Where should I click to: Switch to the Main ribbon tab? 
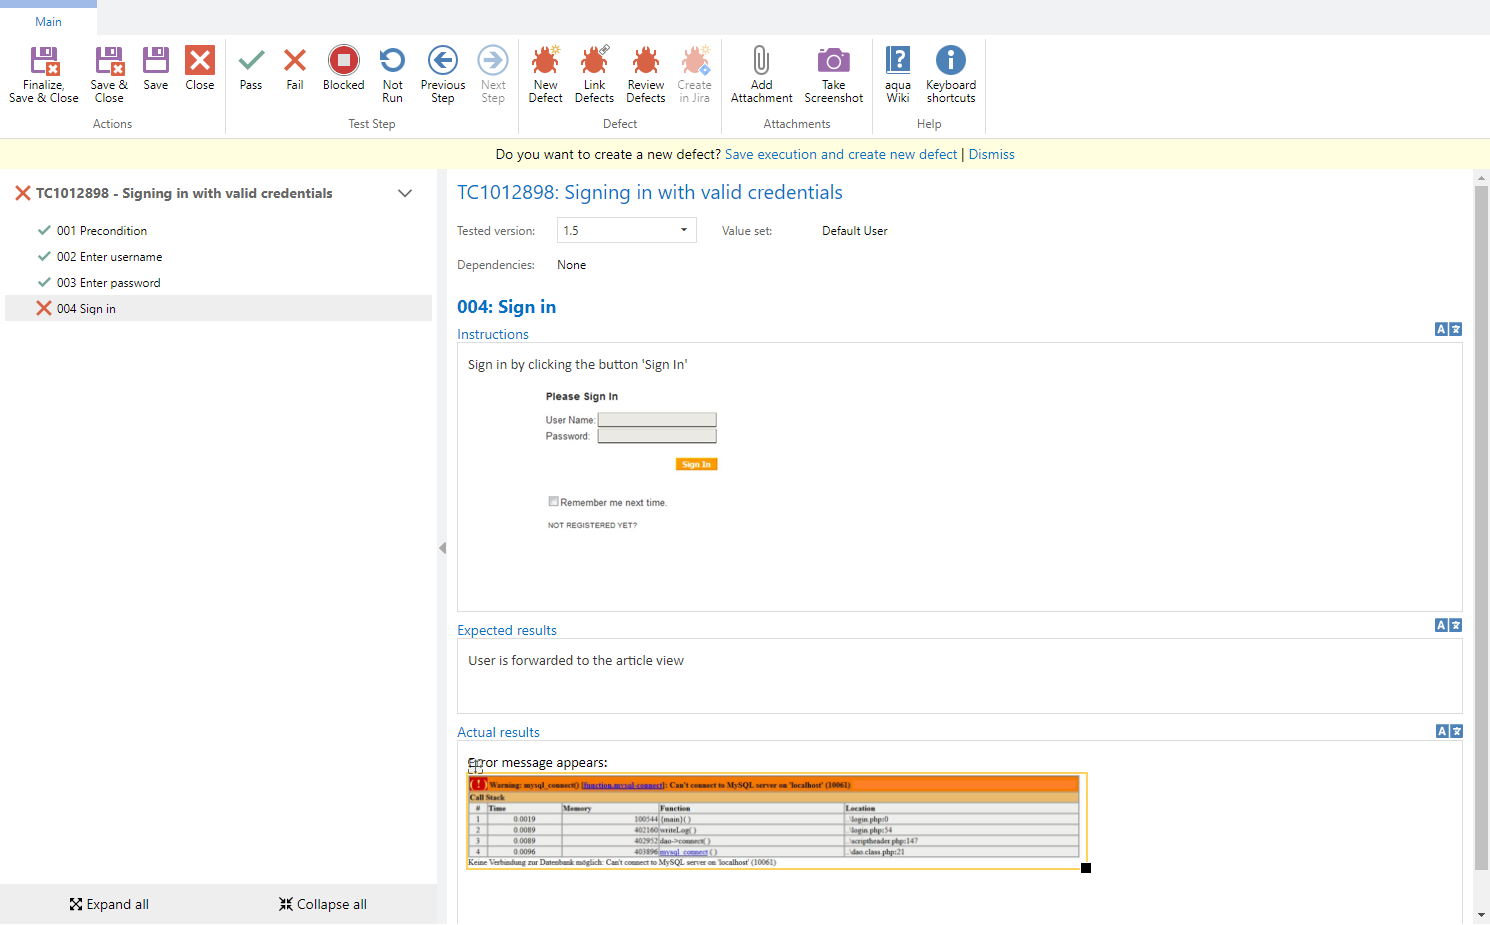tap(48, 22)
